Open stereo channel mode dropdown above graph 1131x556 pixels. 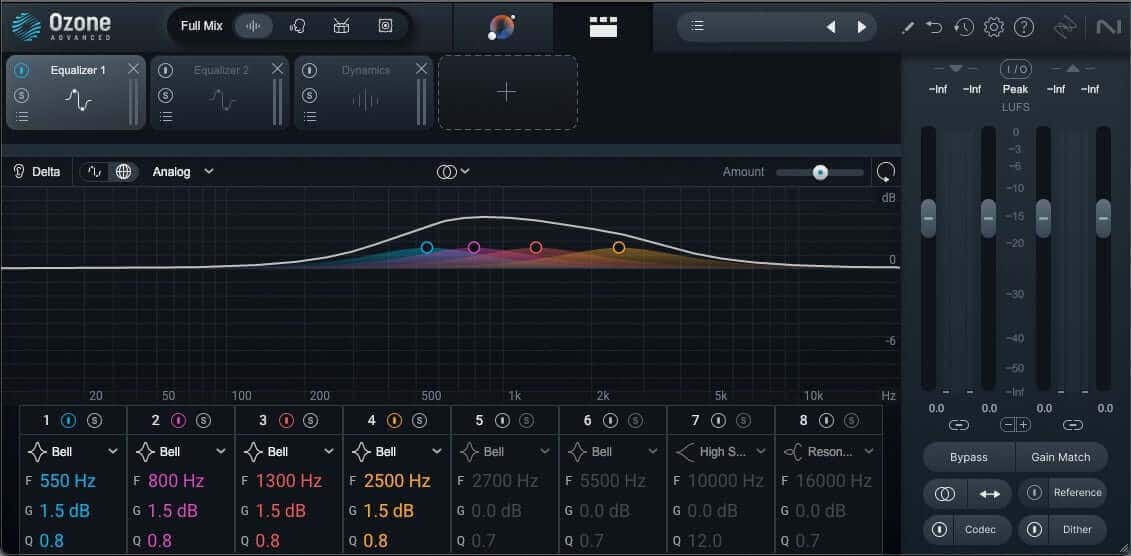453,172
